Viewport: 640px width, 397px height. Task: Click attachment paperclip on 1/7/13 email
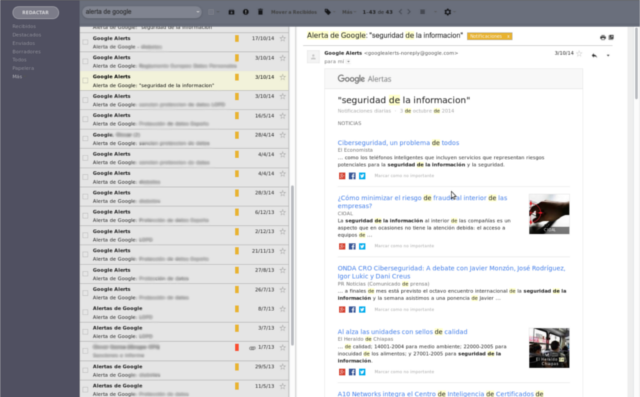tap(252, 348)
